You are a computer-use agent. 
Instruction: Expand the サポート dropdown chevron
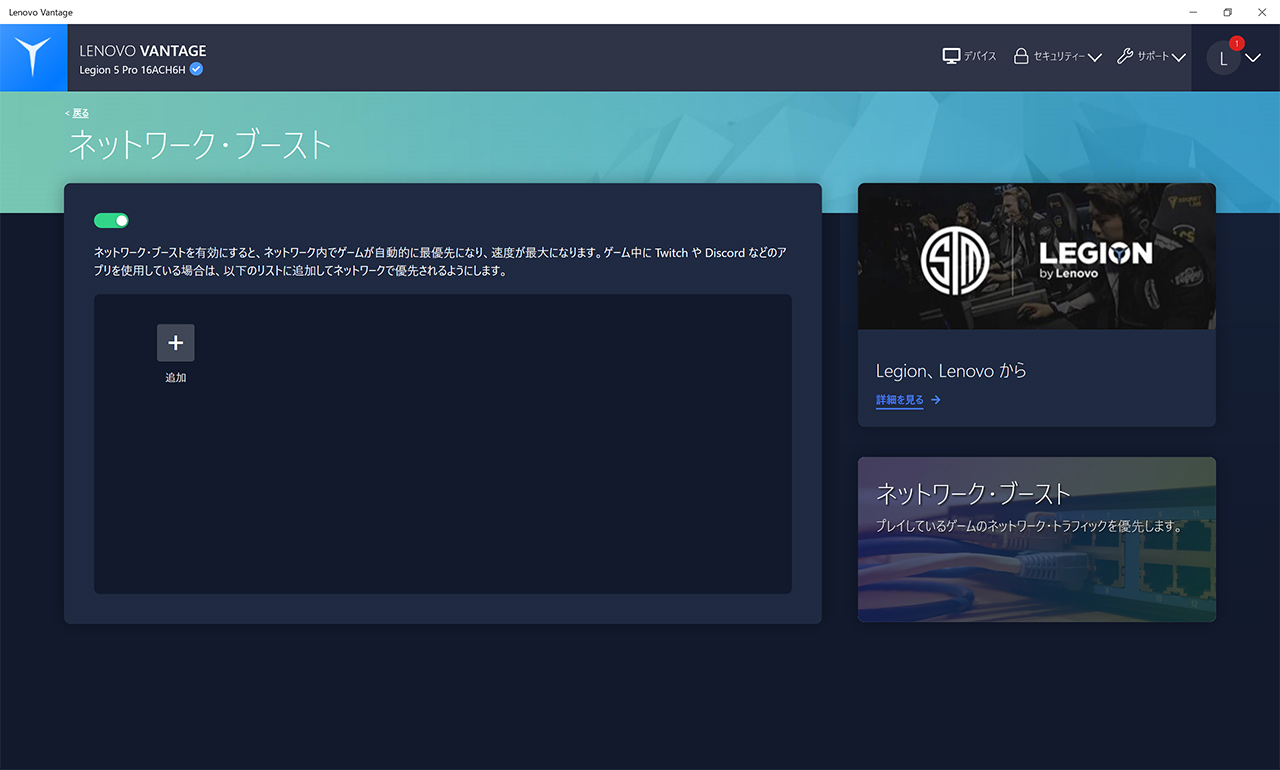(1178, 58)
